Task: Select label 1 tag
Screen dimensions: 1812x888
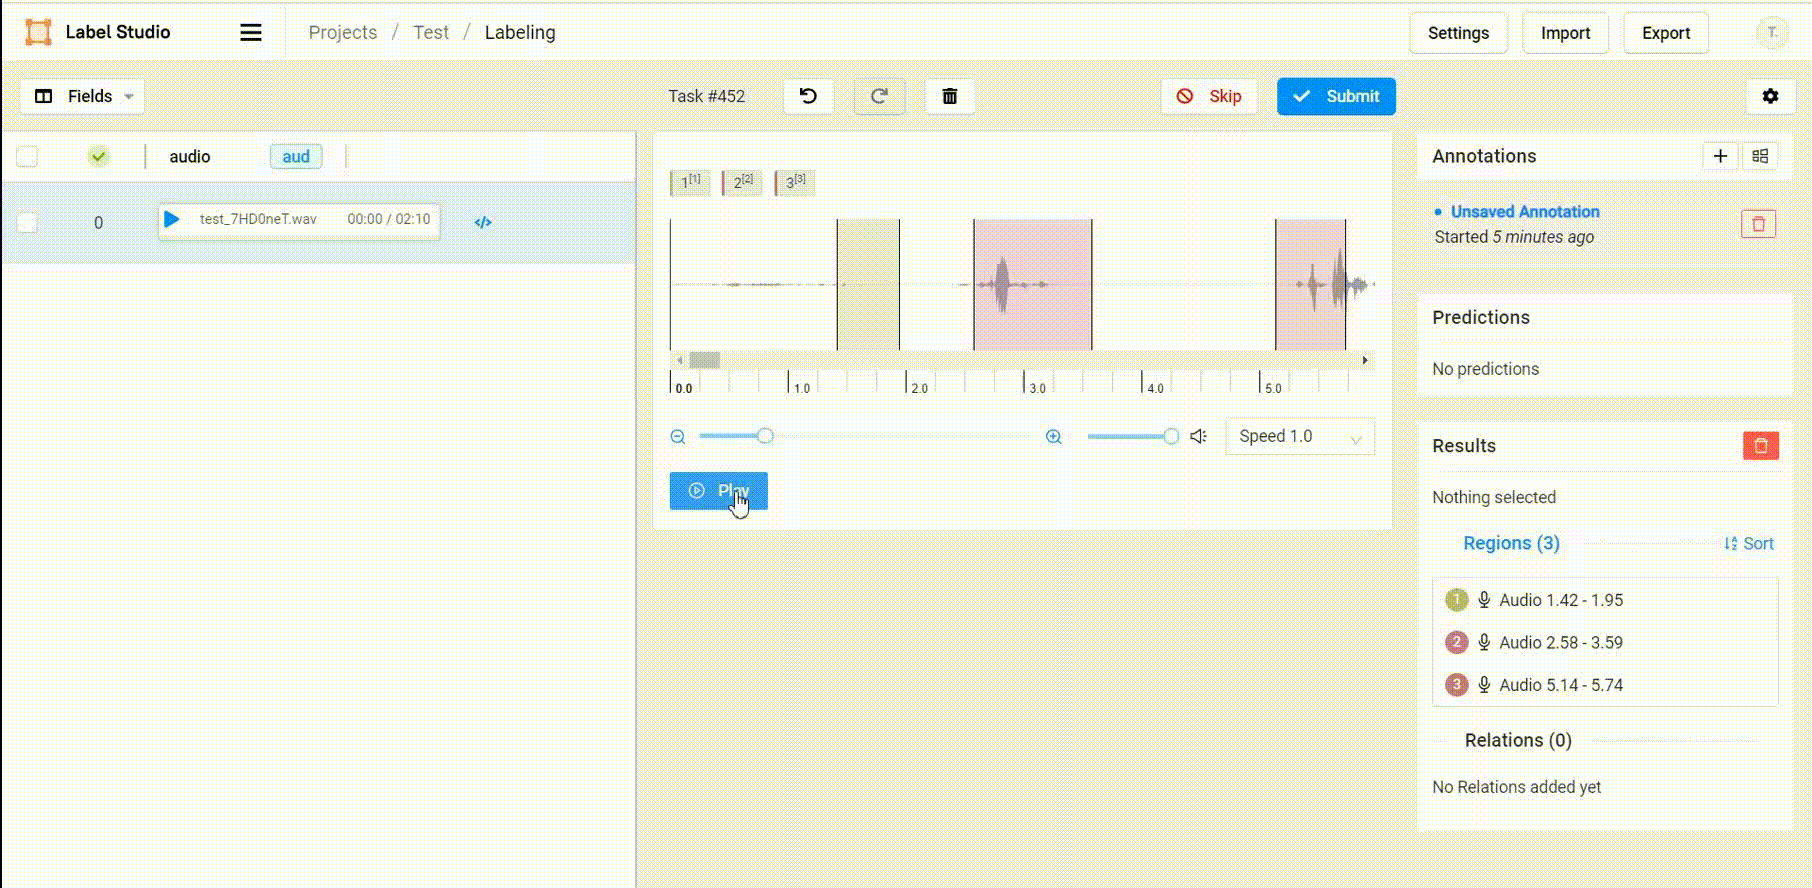Action: [x=690, y=182]
